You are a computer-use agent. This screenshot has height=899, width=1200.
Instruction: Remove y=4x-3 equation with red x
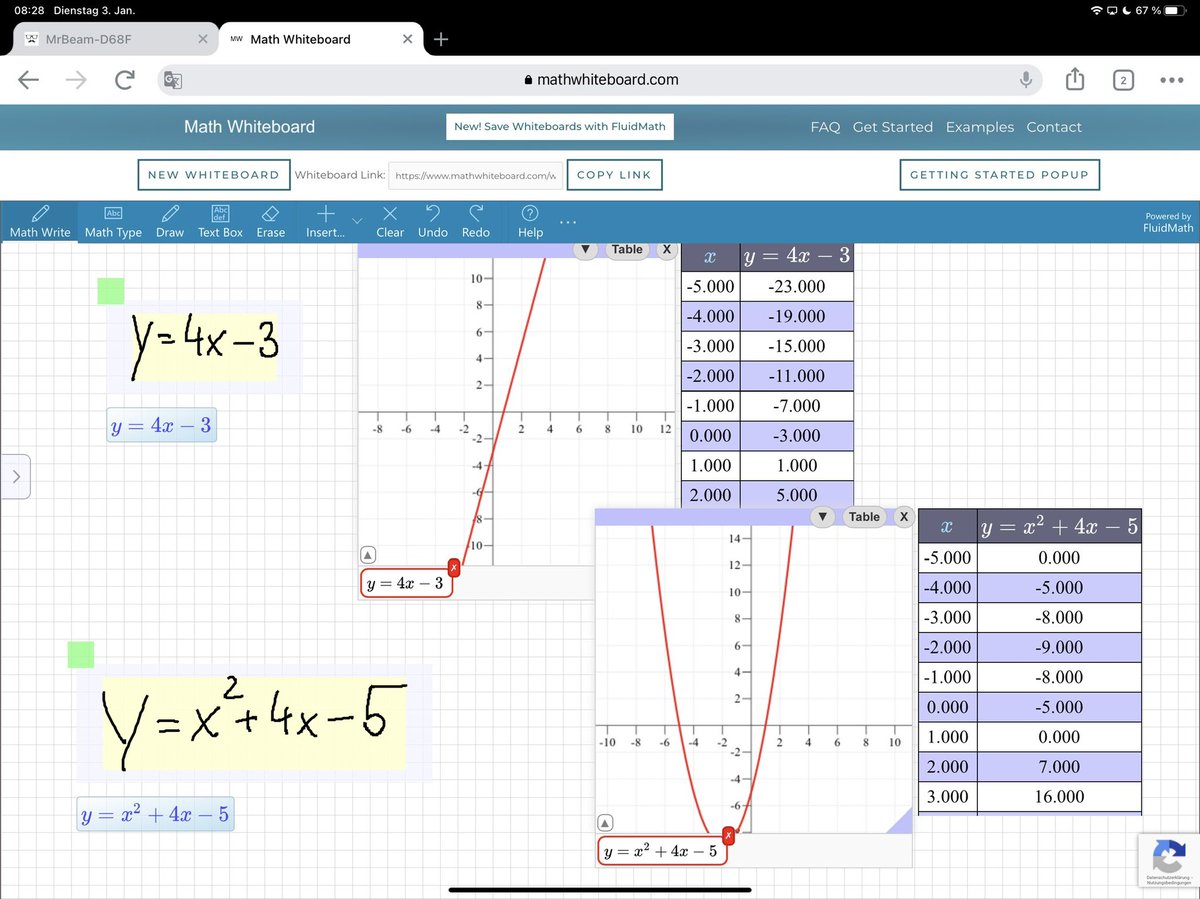pyautogui.click(x=454, y=568)
